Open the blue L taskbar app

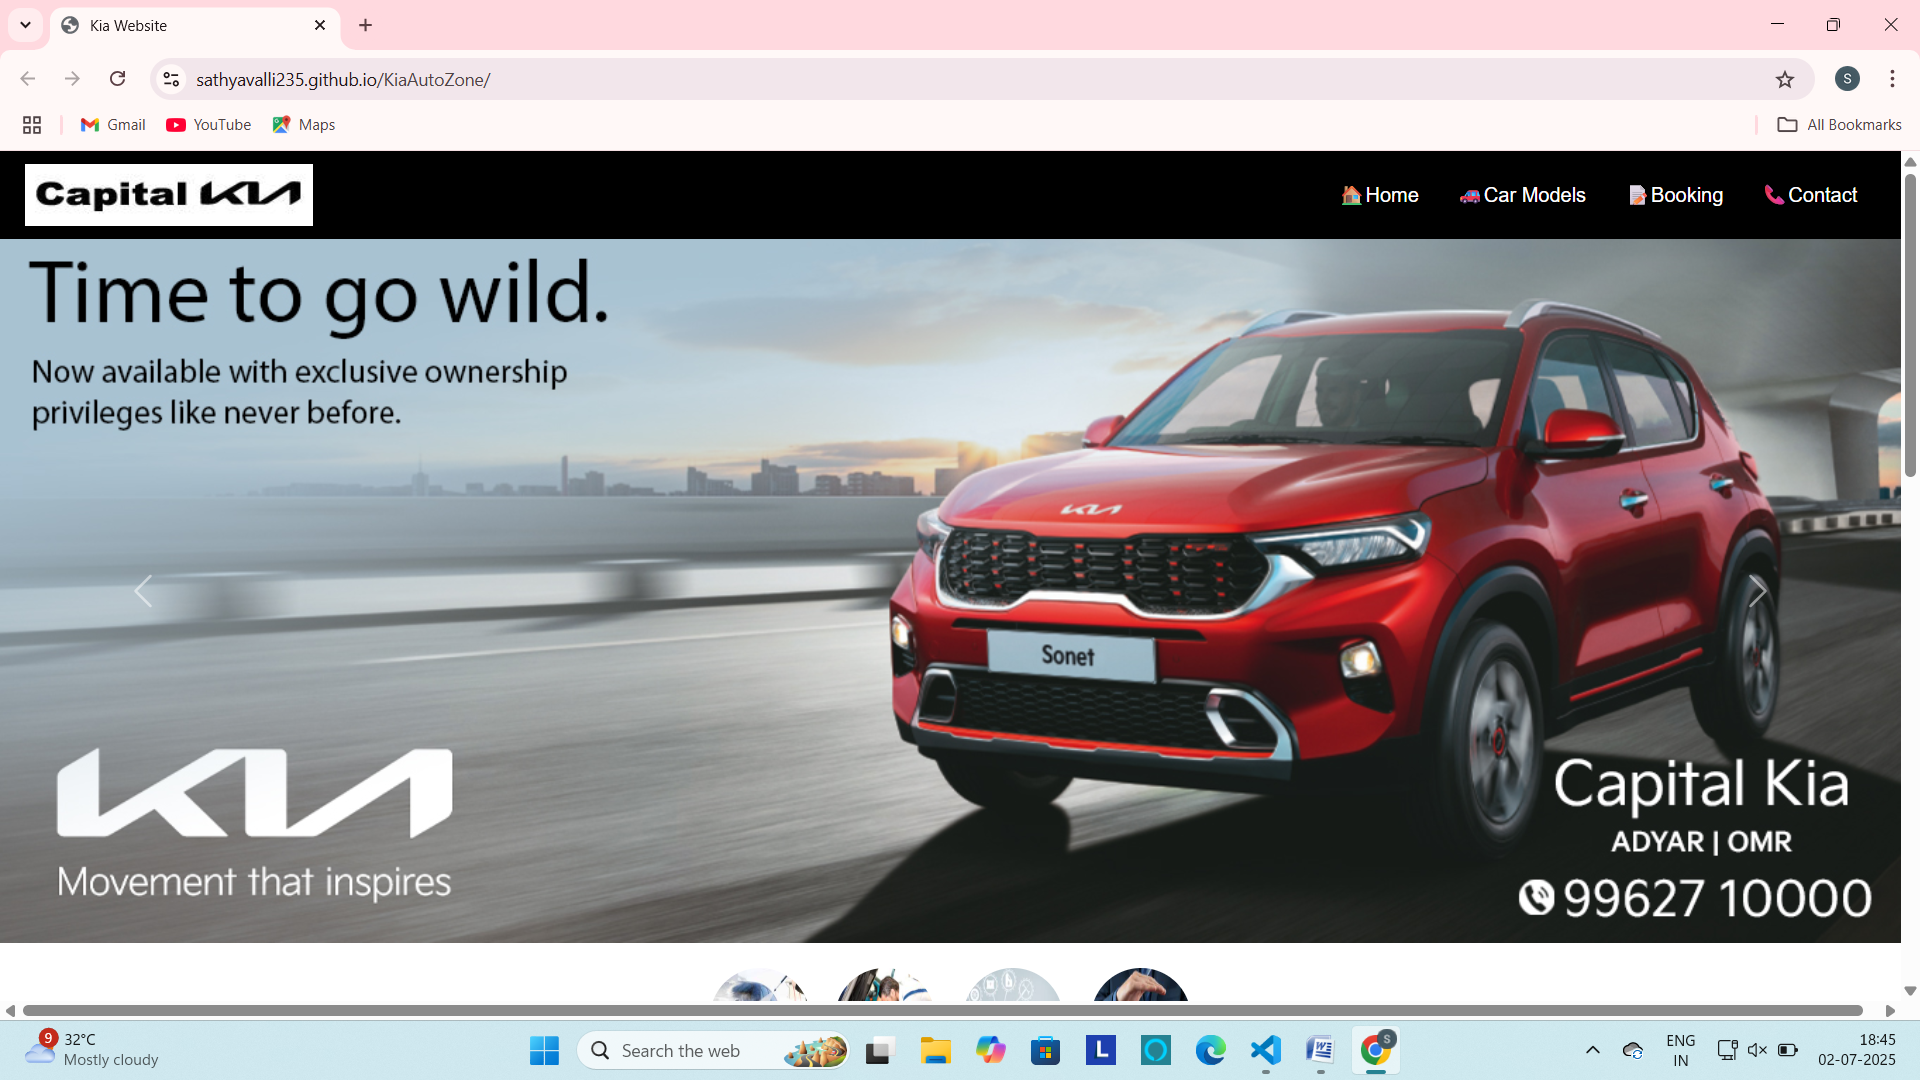(x=1100, y=1051)
